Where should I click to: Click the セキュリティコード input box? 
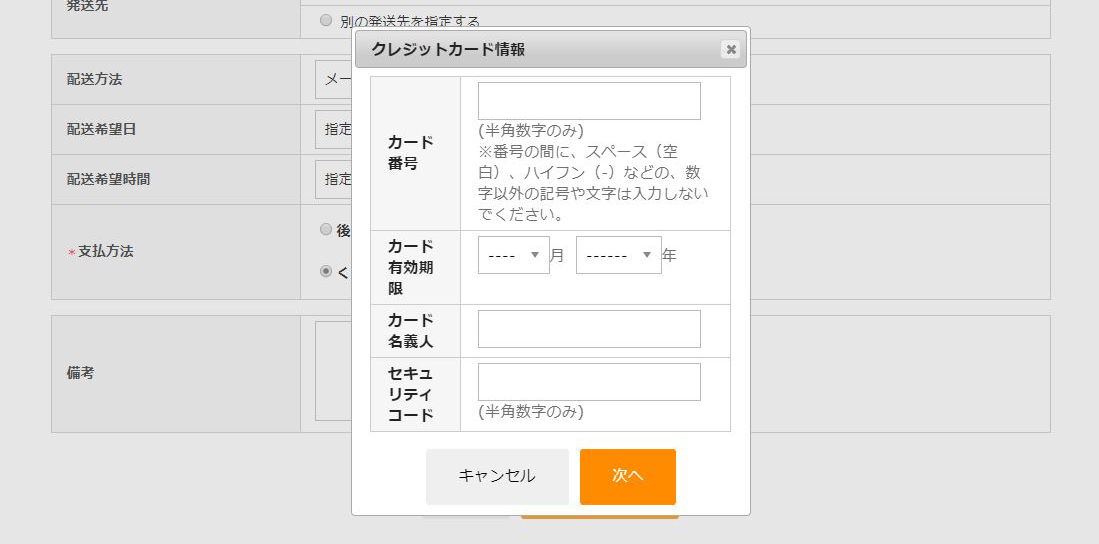pos(589,382)
